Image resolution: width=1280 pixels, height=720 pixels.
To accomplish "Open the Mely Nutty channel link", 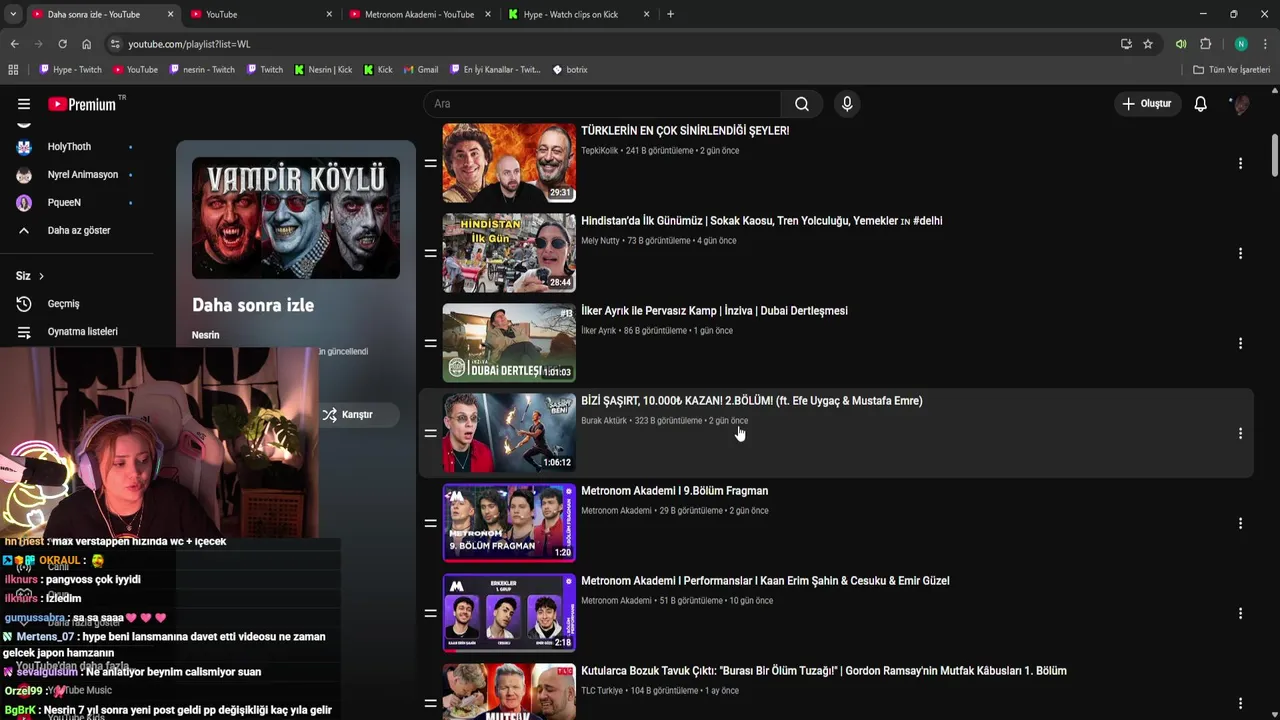I will pyautogui.click(x=600, y=241).
